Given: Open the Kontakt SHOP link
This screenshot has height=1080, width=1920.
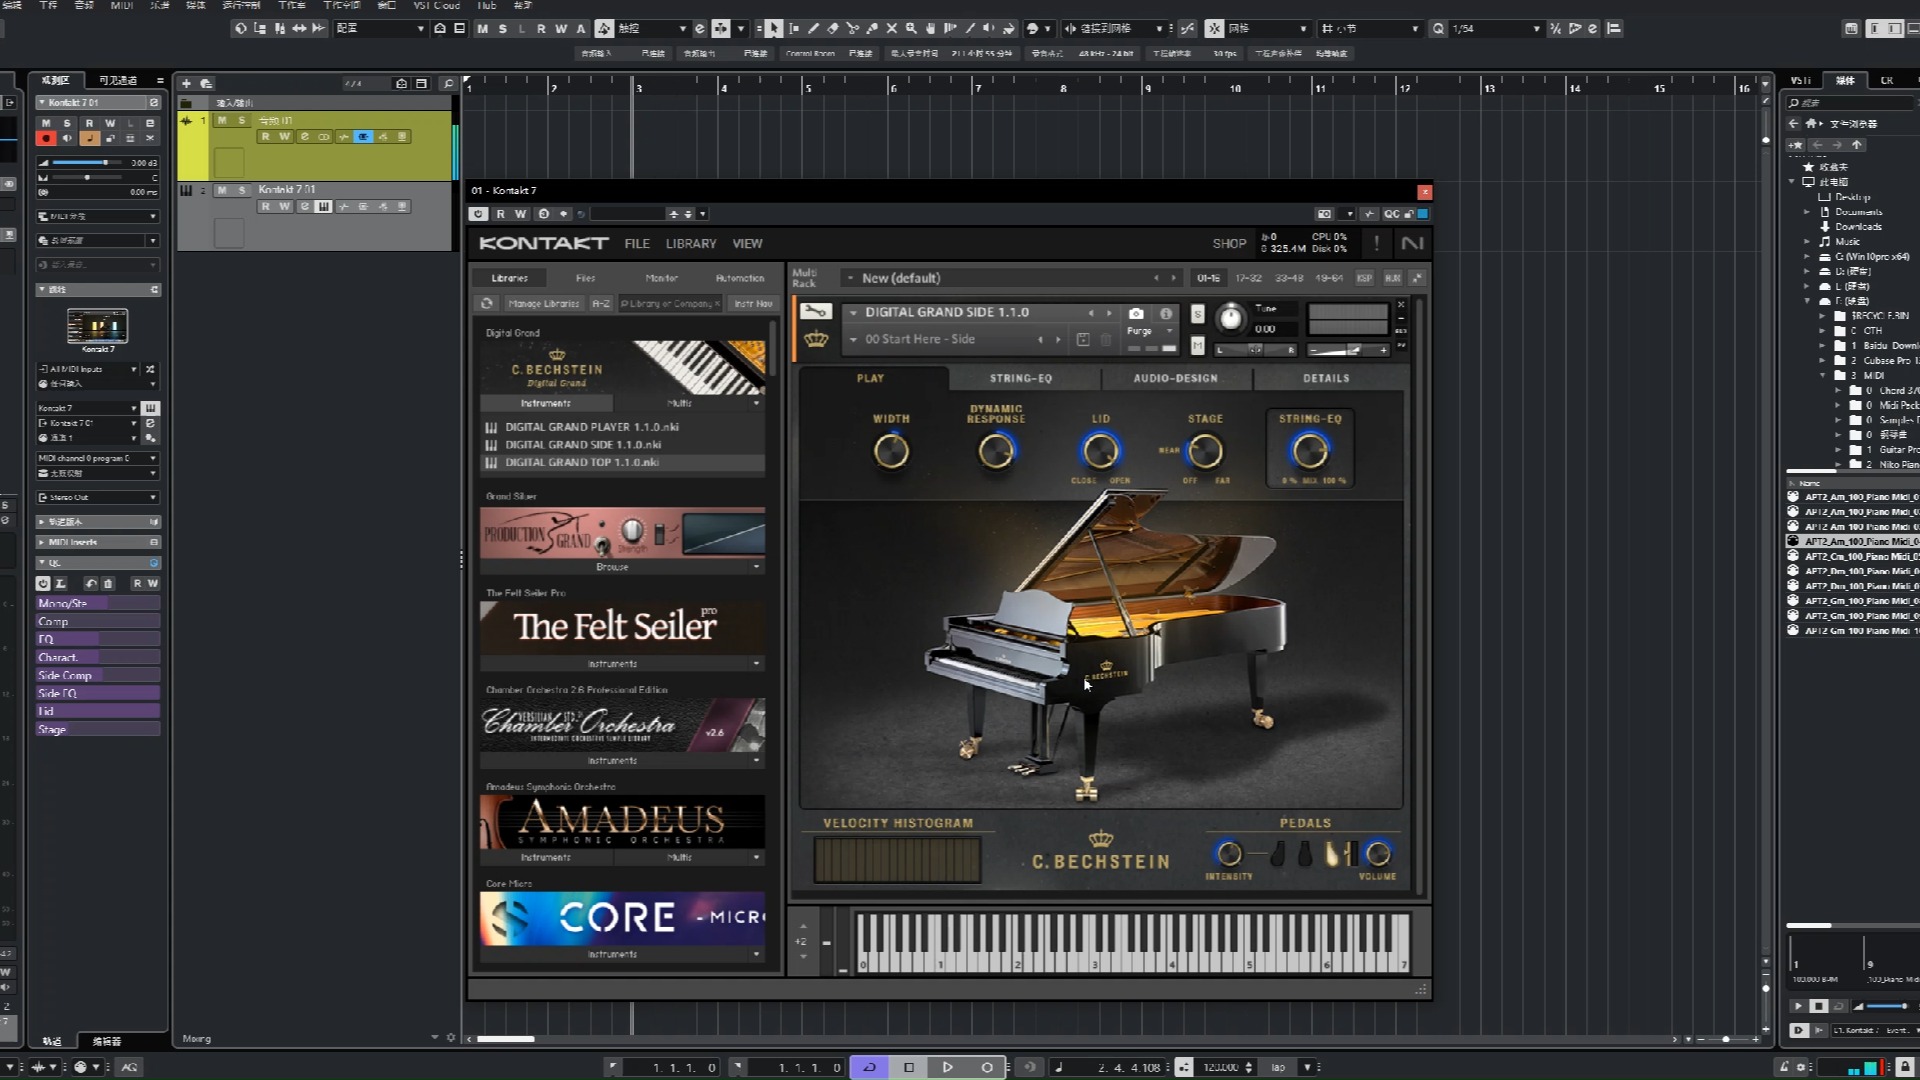Looking at the screenshot, I should 1229,244.
